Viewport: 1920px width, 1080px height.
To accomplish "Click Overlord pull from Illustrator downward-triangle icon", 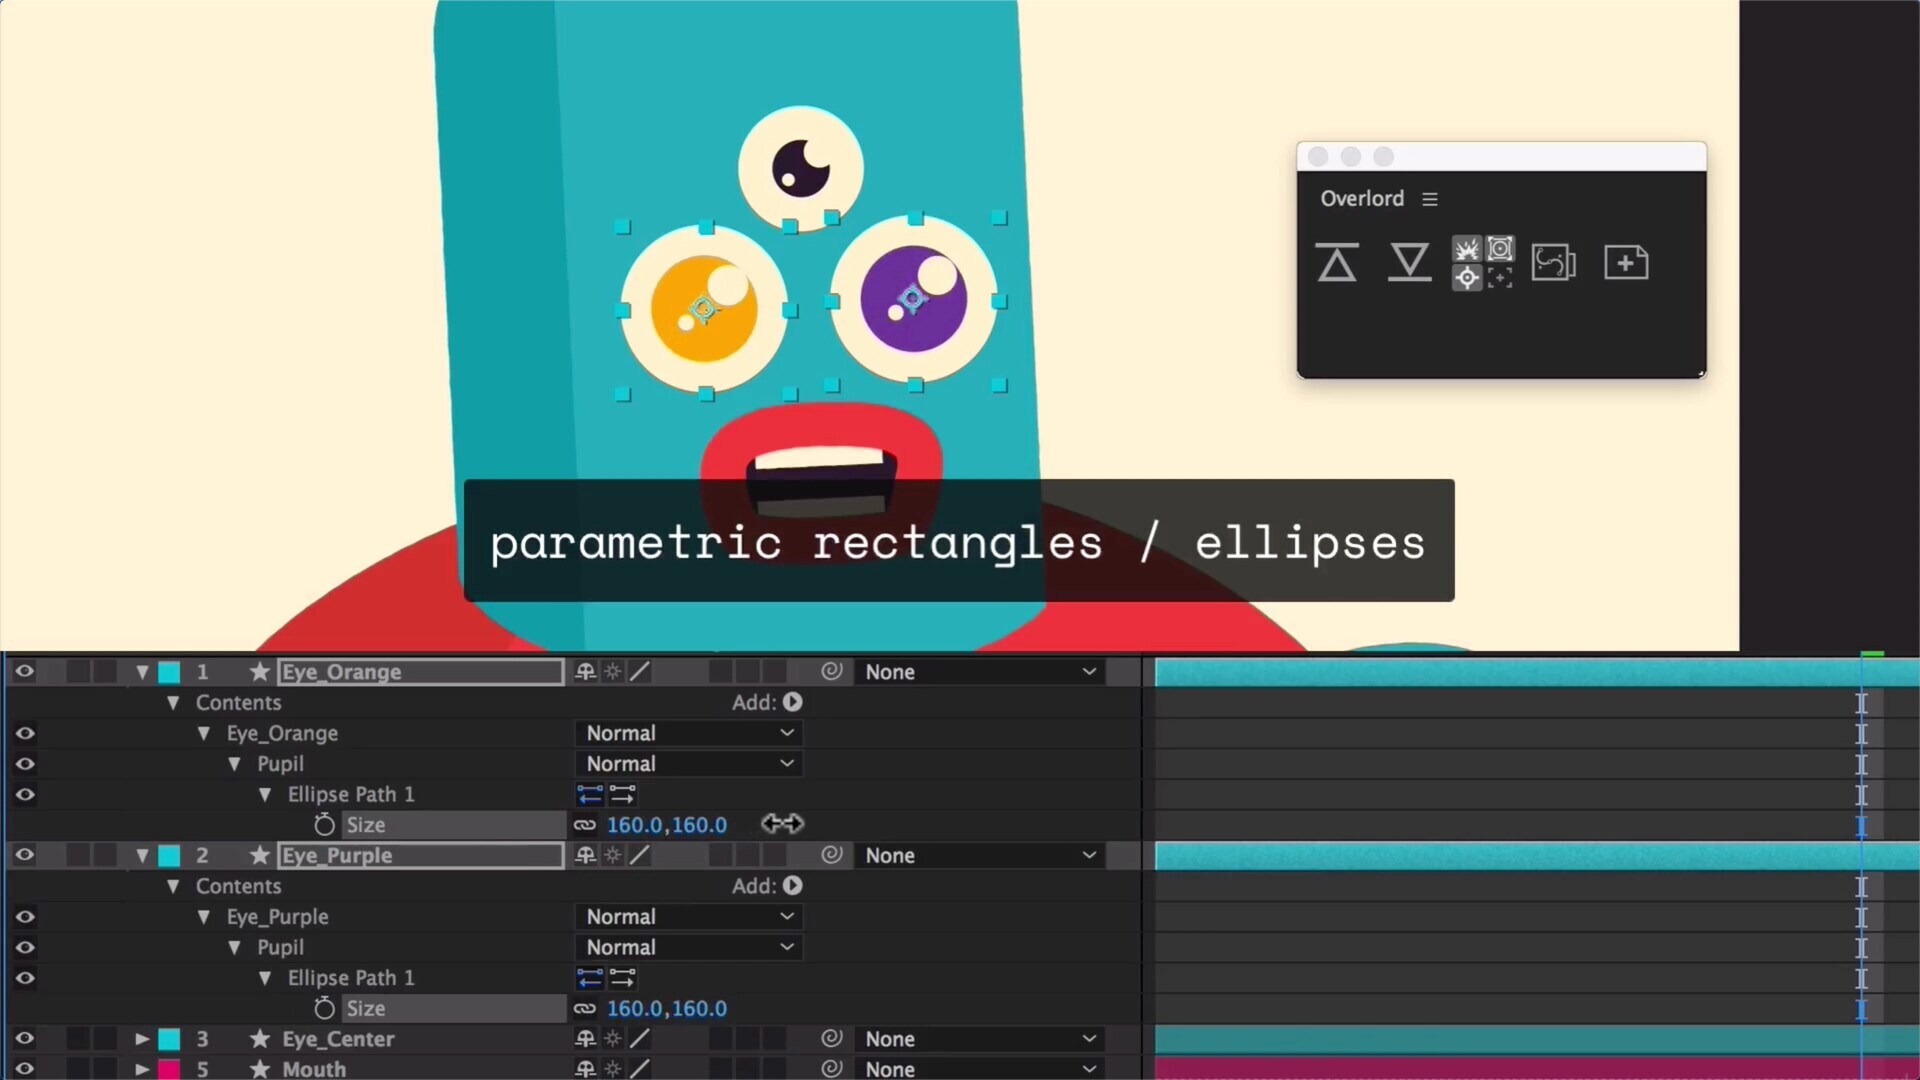I will click(x=1409, y=262).
